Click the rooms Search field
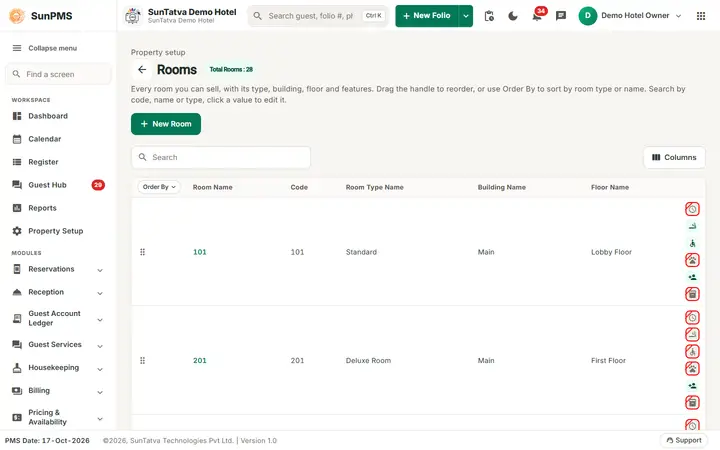This screenshot has width=720, height=450. point(221,158)
